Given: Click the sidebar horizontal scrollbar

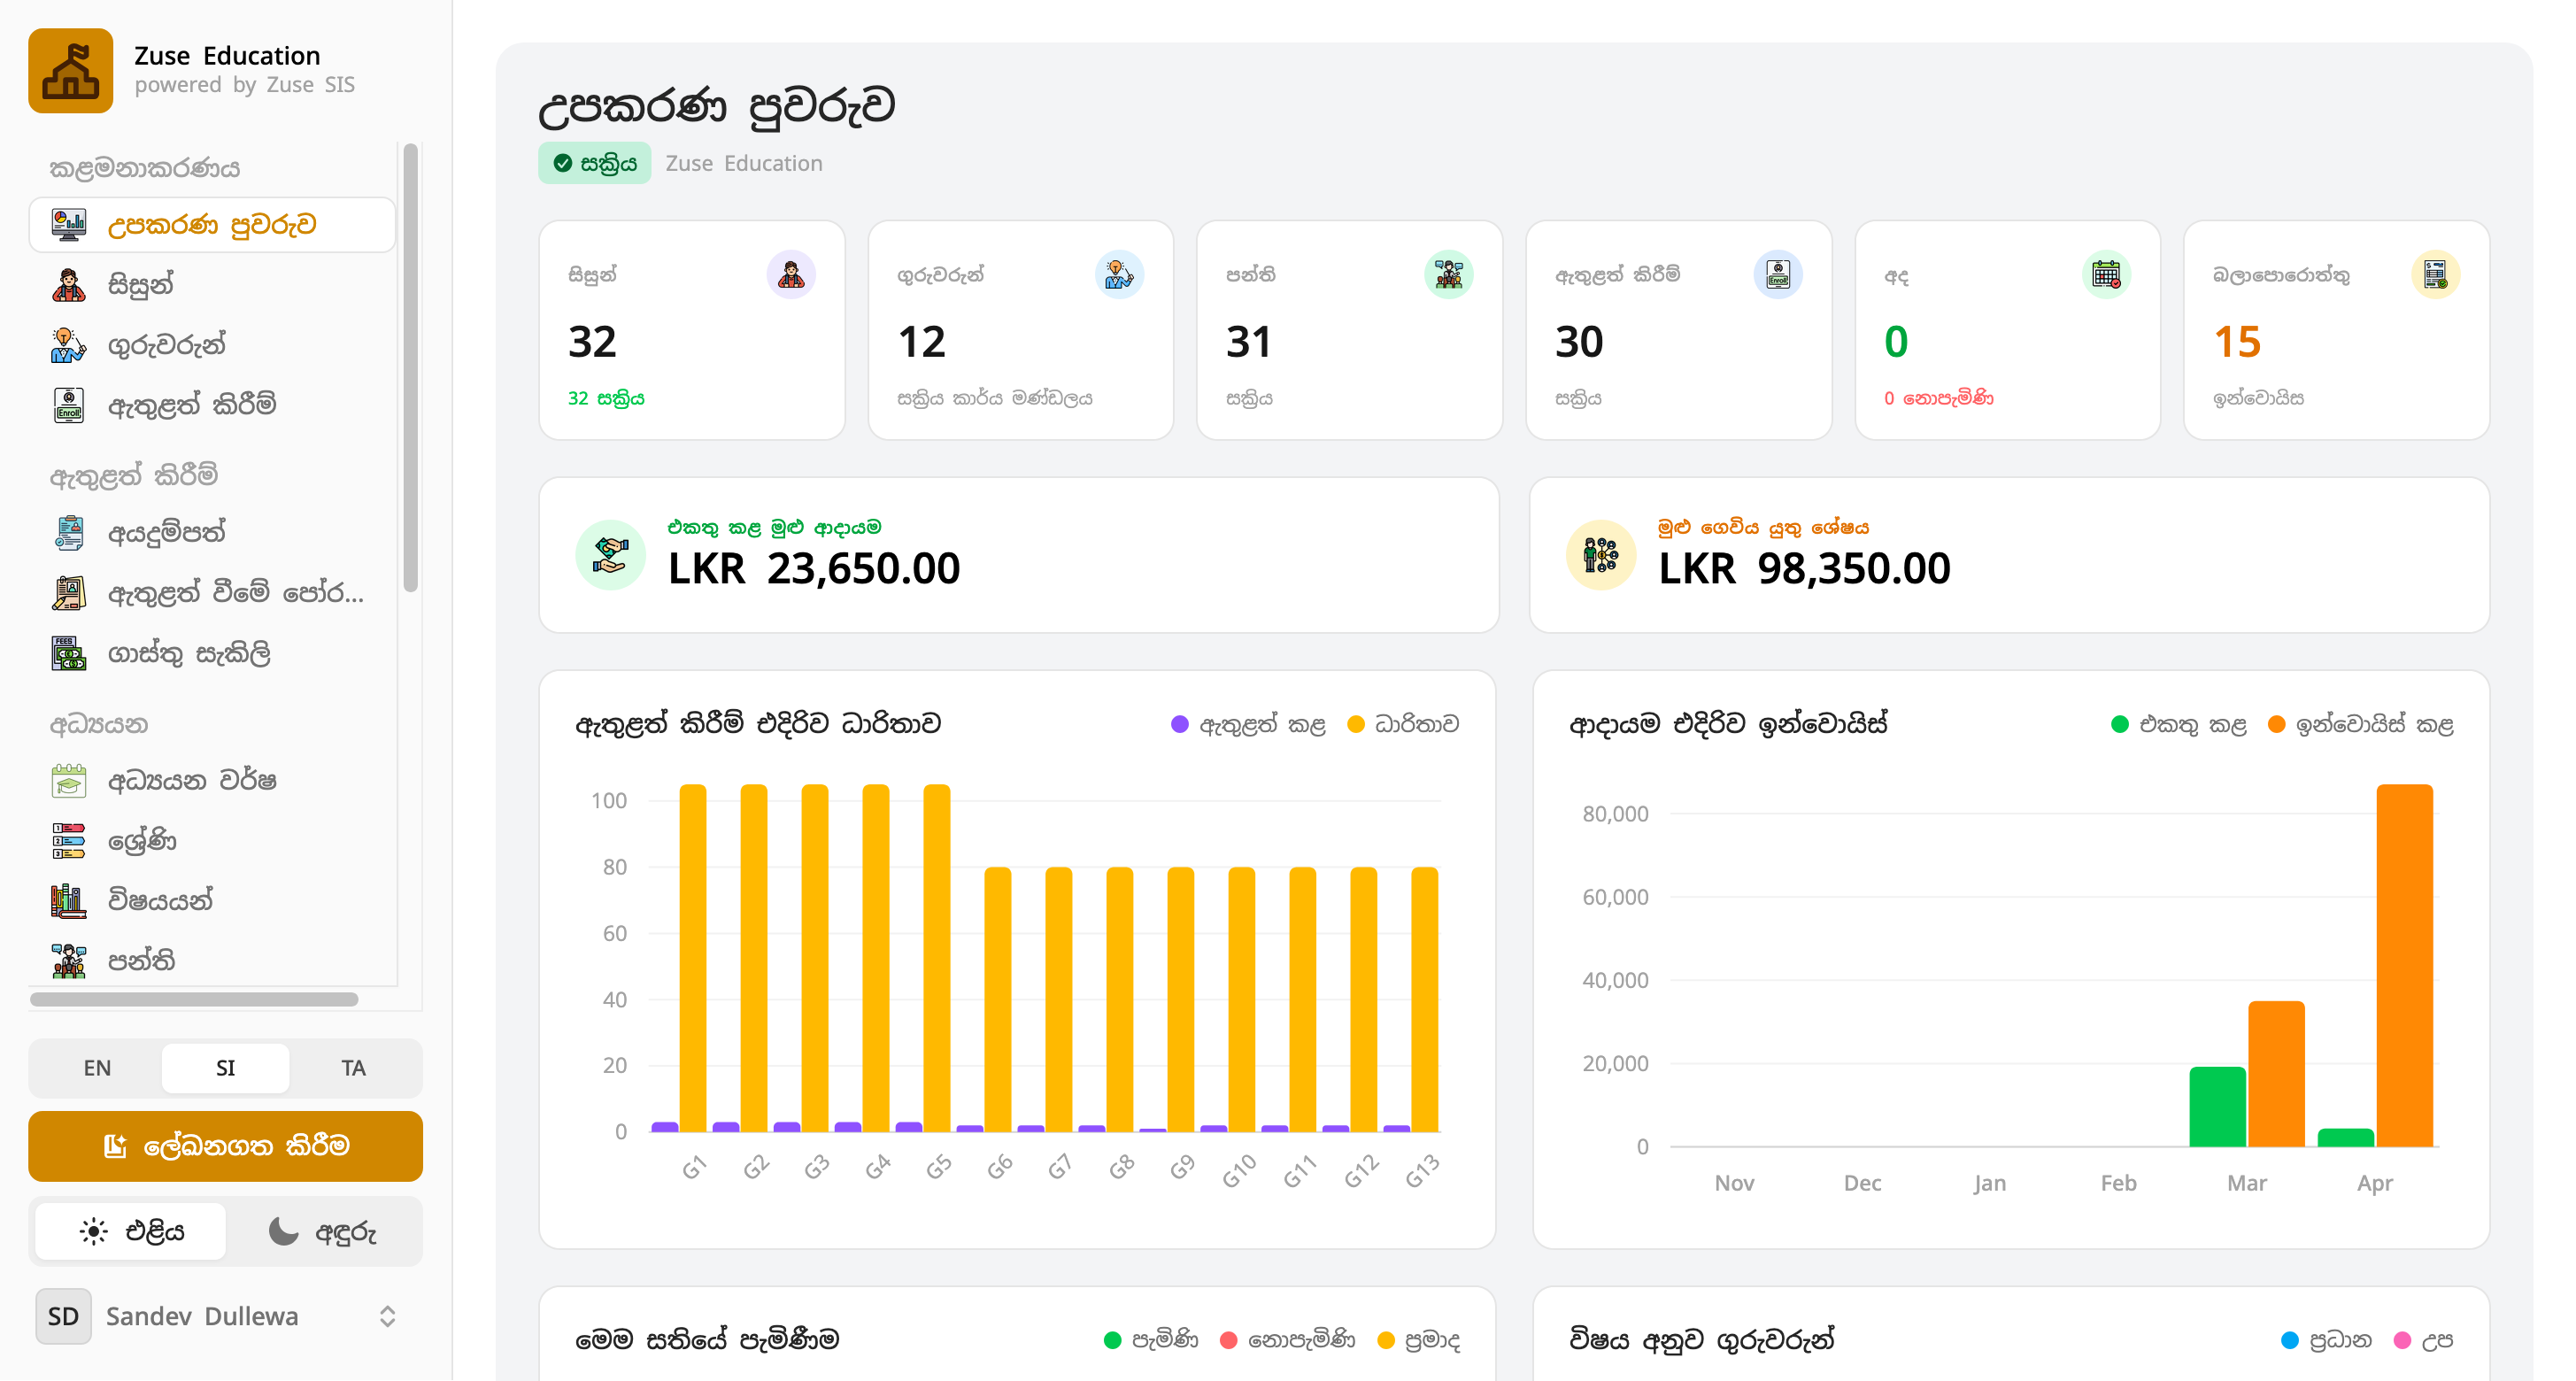Looking at the screenshot, I should [194, 999].
